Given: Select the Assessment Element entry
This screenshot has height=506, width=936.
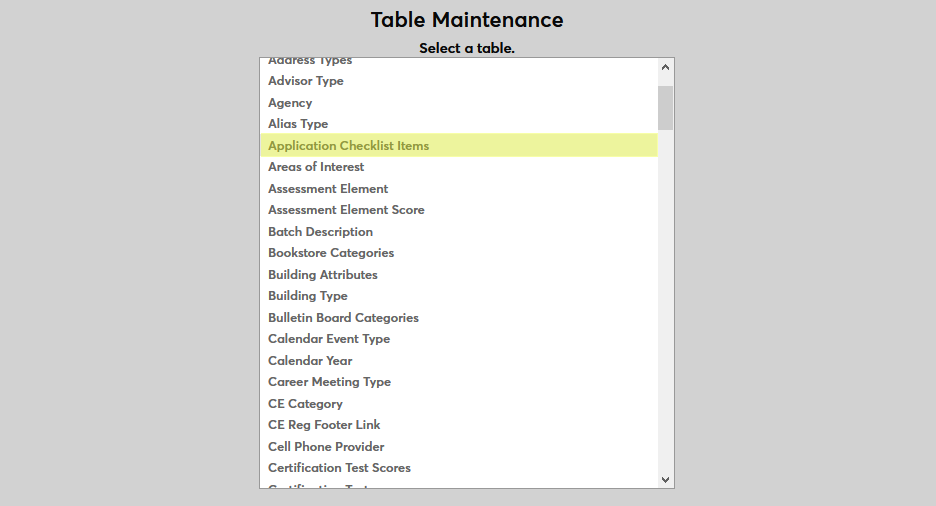Looking at the screenshot, I should click(328, 189).
